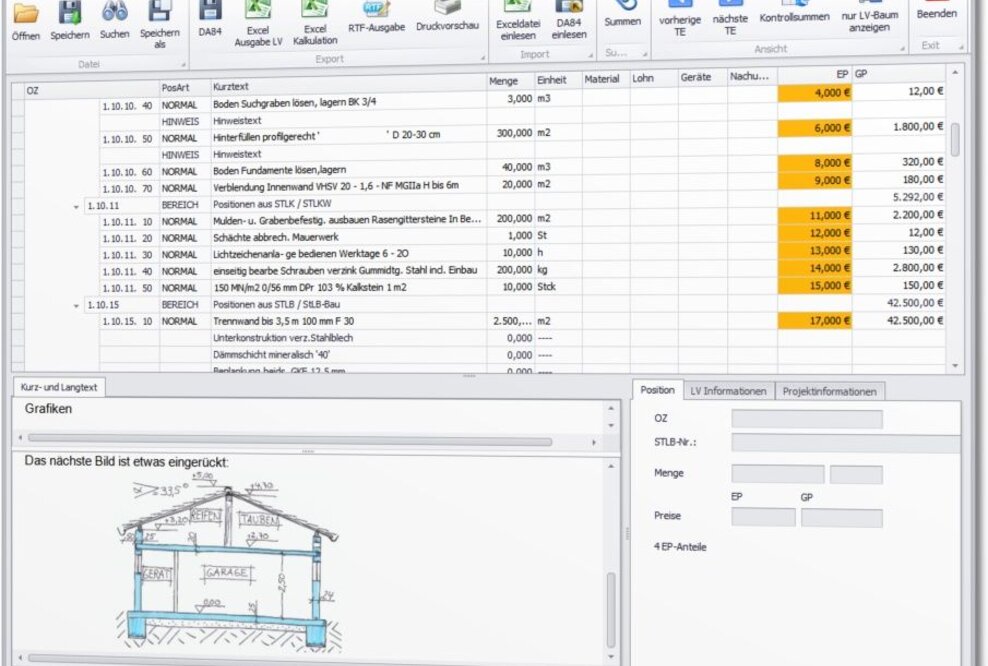Save the file with Speichern icon
This screenshot has width=988, height=666.
coord(69,16)
